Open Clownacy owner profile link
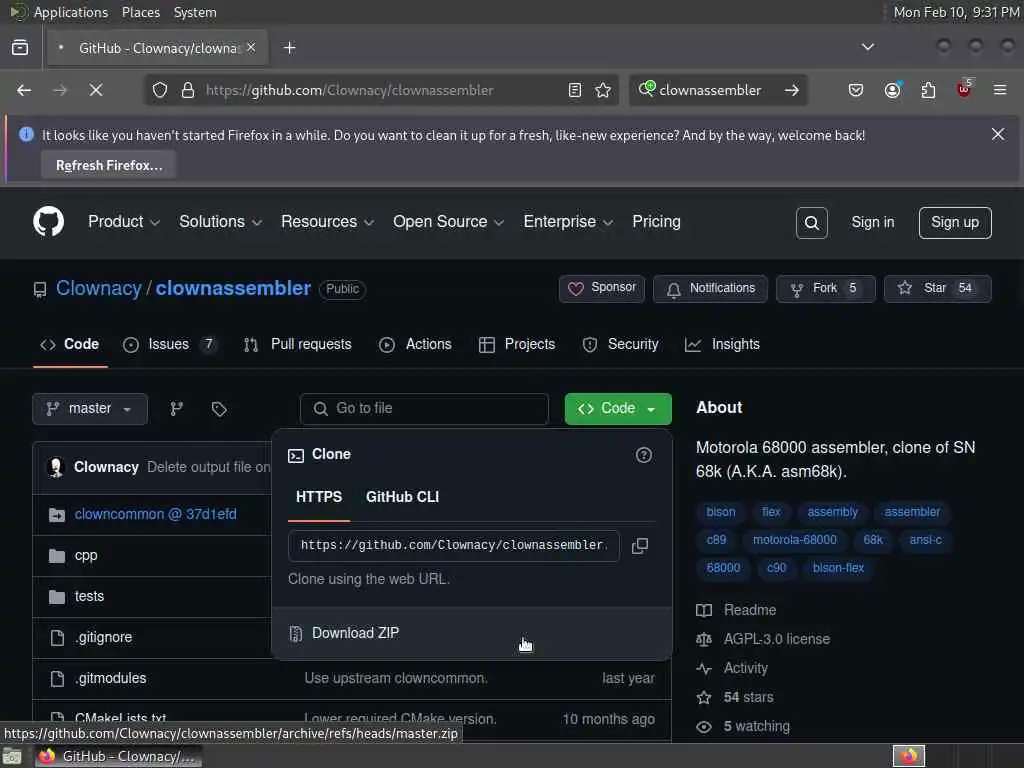The image size is (1024, 768). pos(99,288)
